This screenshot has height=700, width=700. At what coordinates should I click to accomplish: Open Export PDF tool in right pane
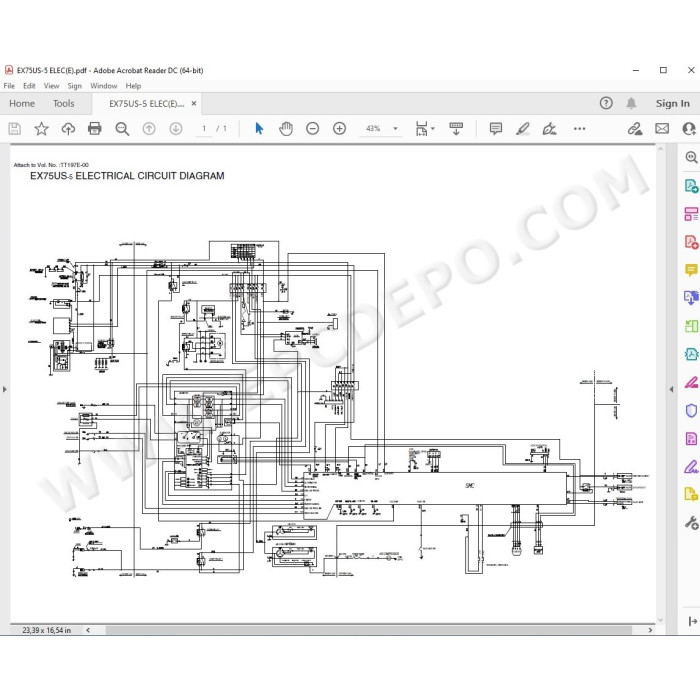(691, 186)
